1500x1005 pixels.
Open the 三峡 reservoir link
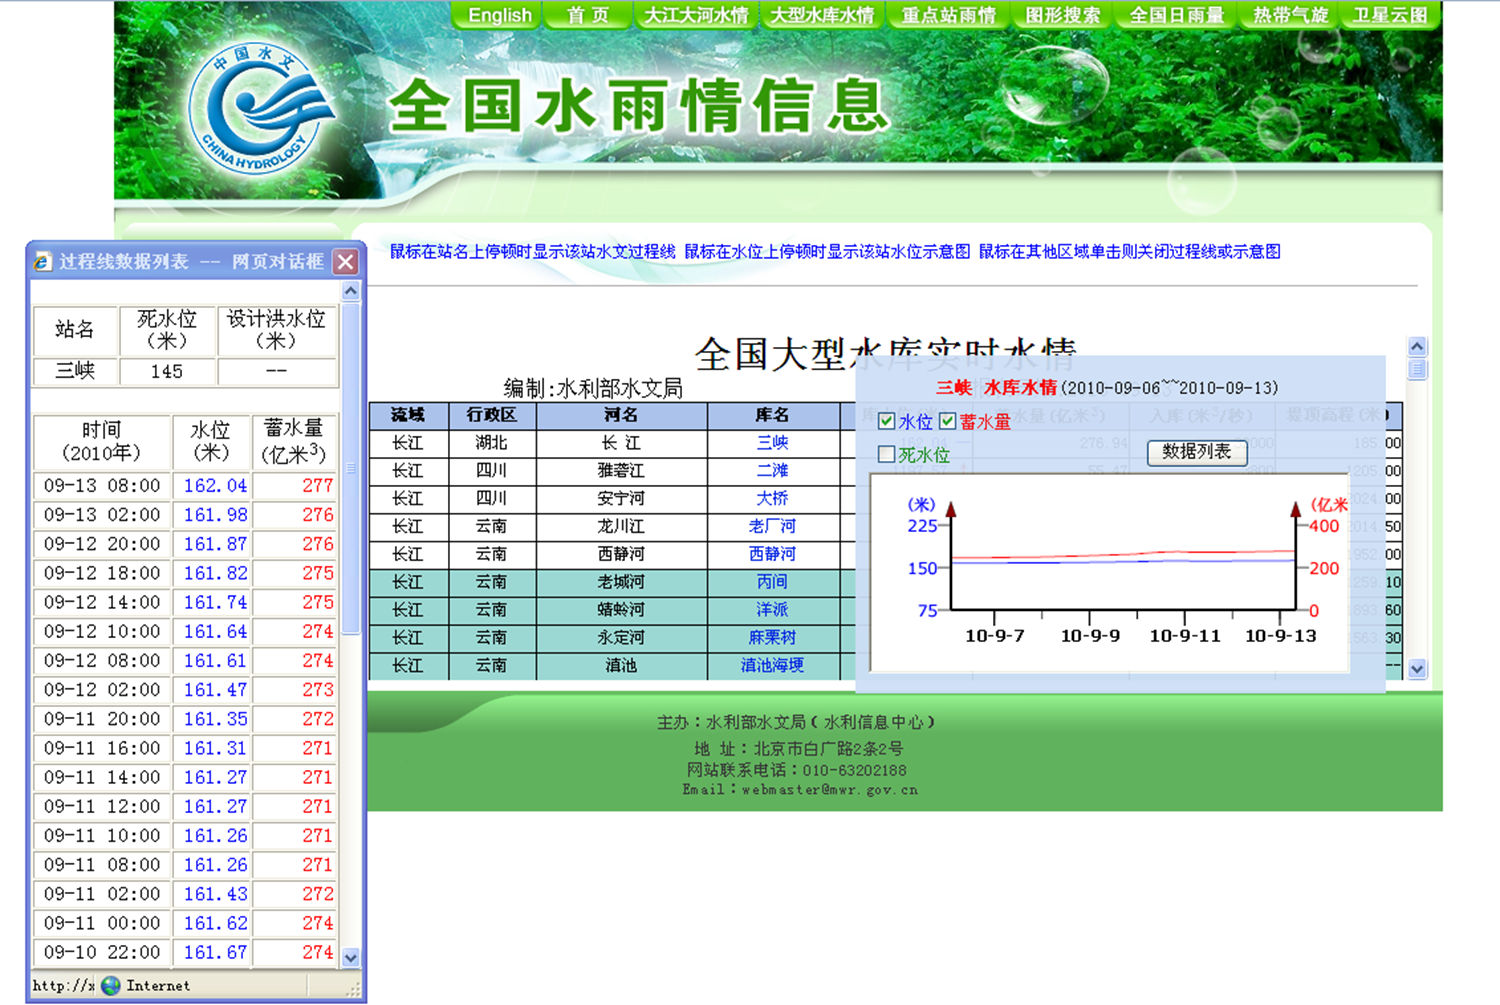[772, 442]
